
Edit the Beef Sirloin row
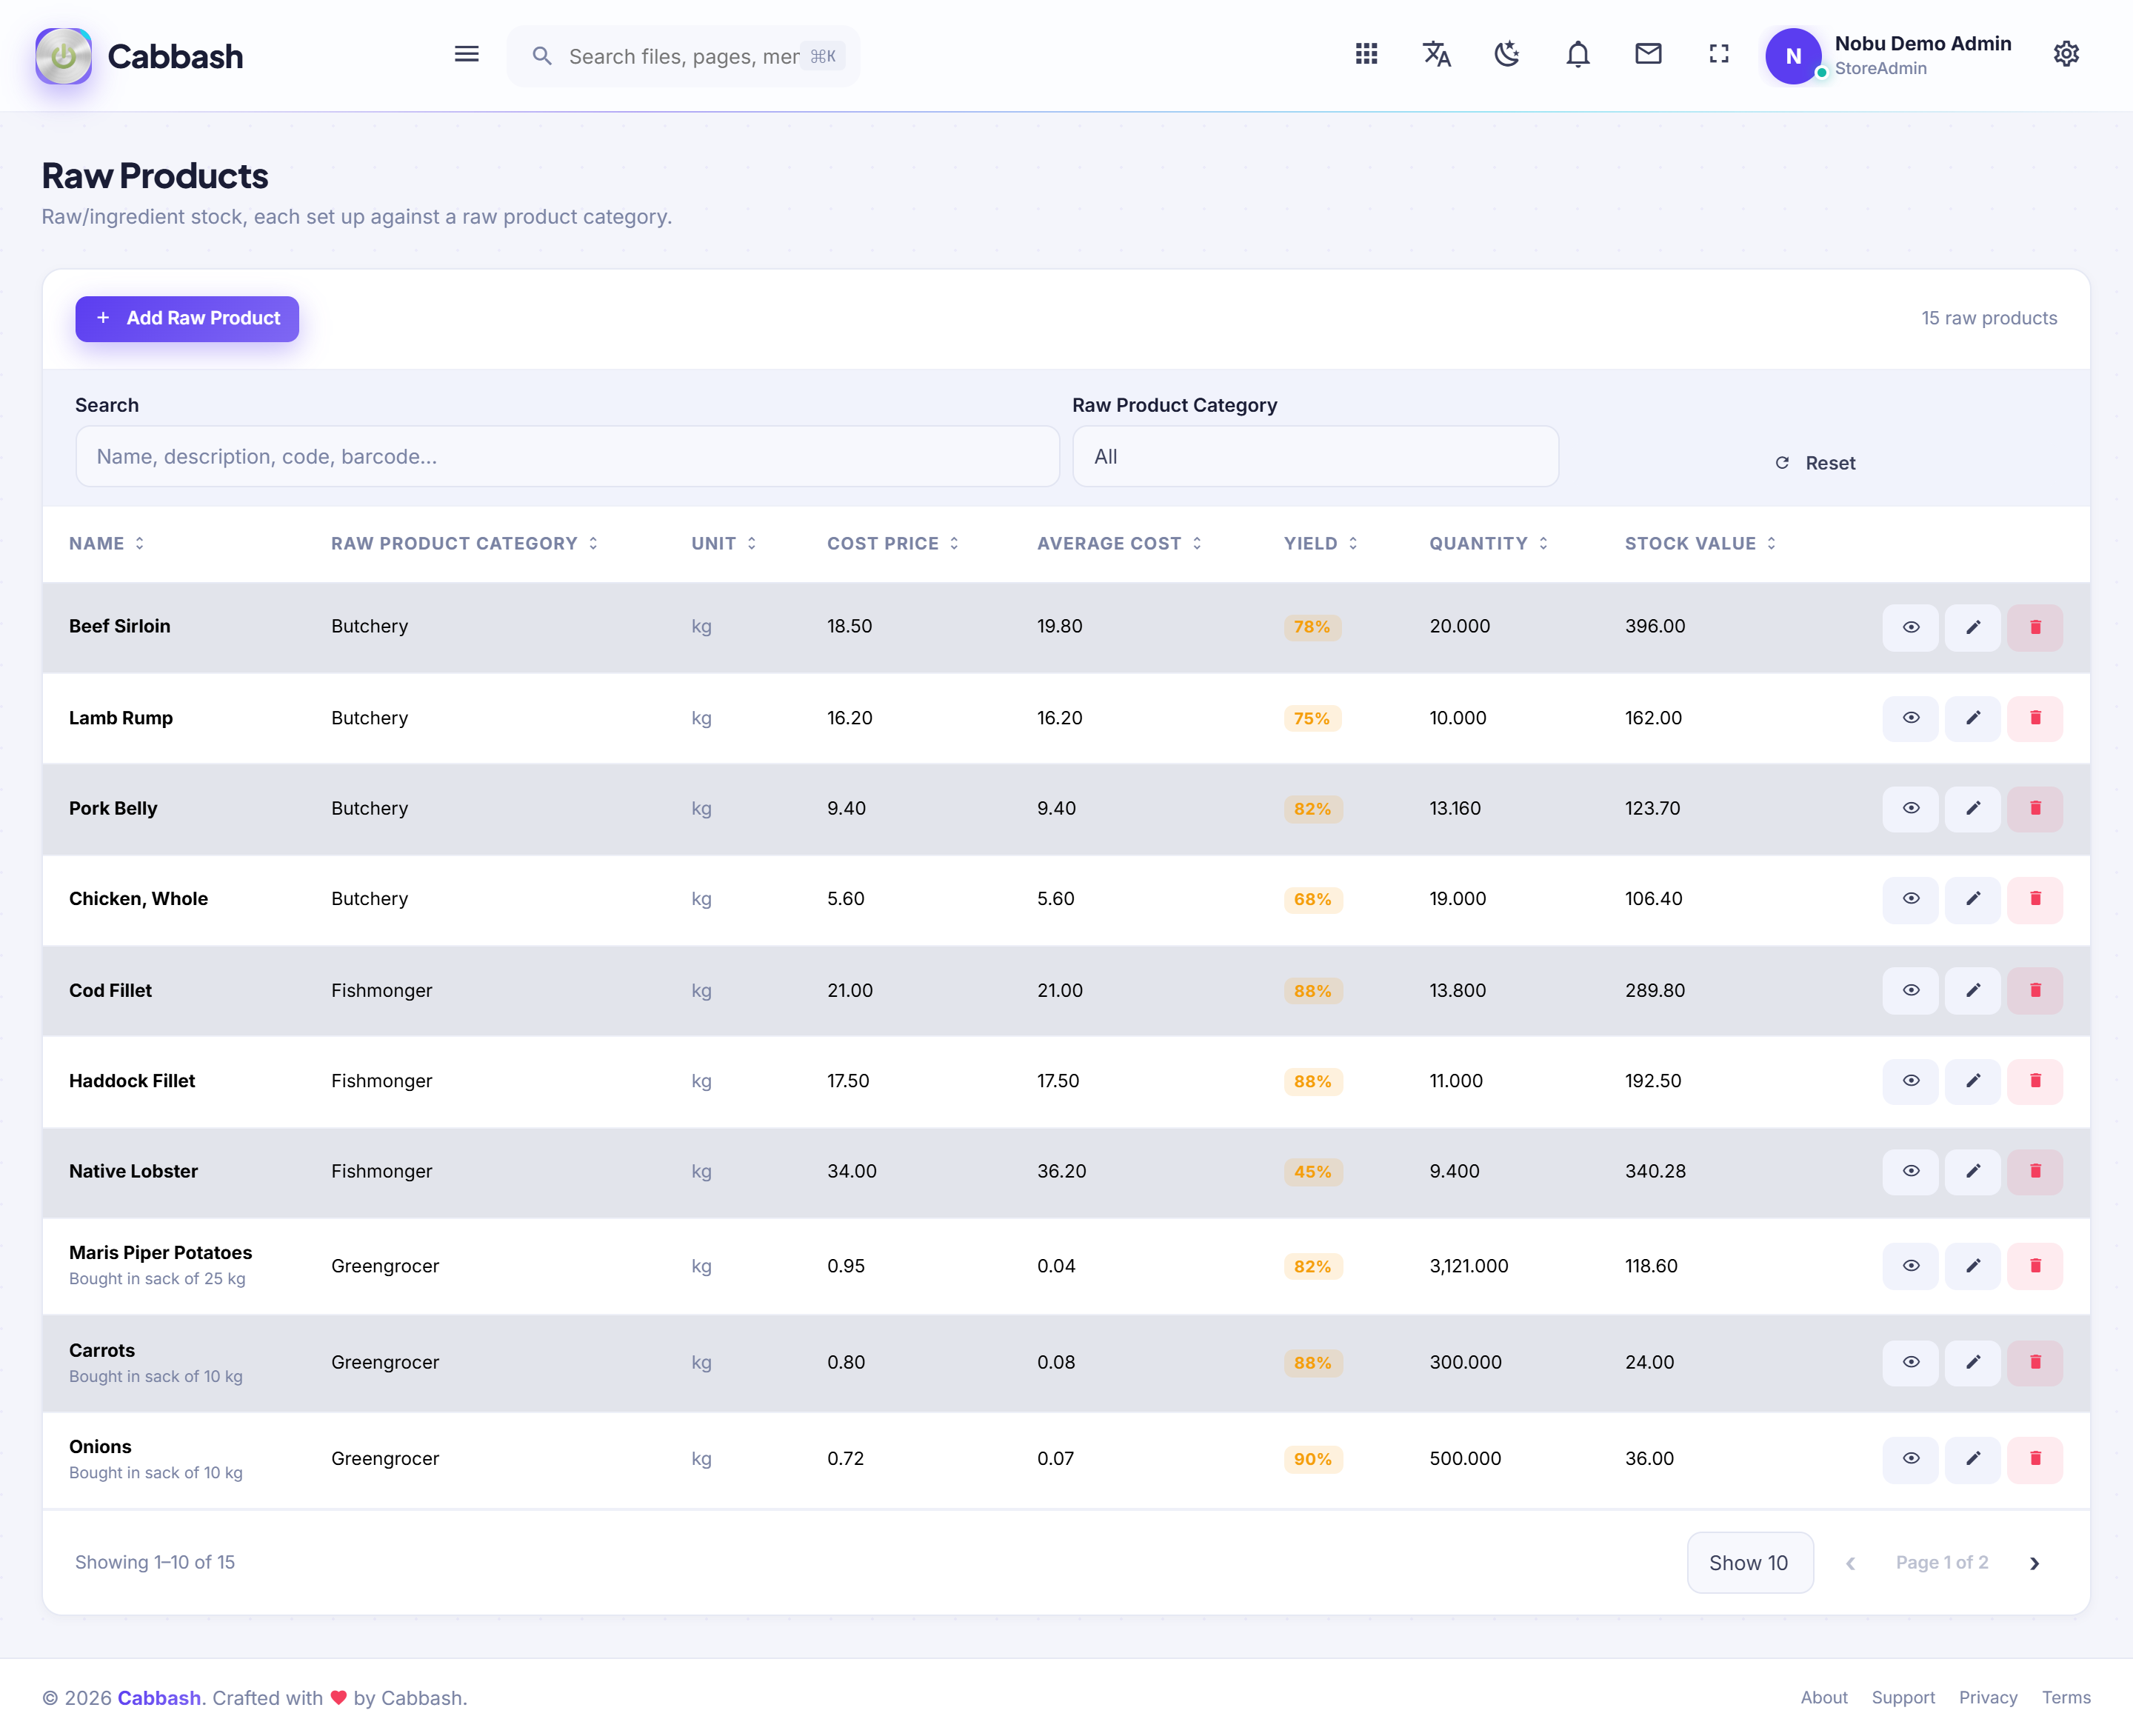(x=1972, y=627)
